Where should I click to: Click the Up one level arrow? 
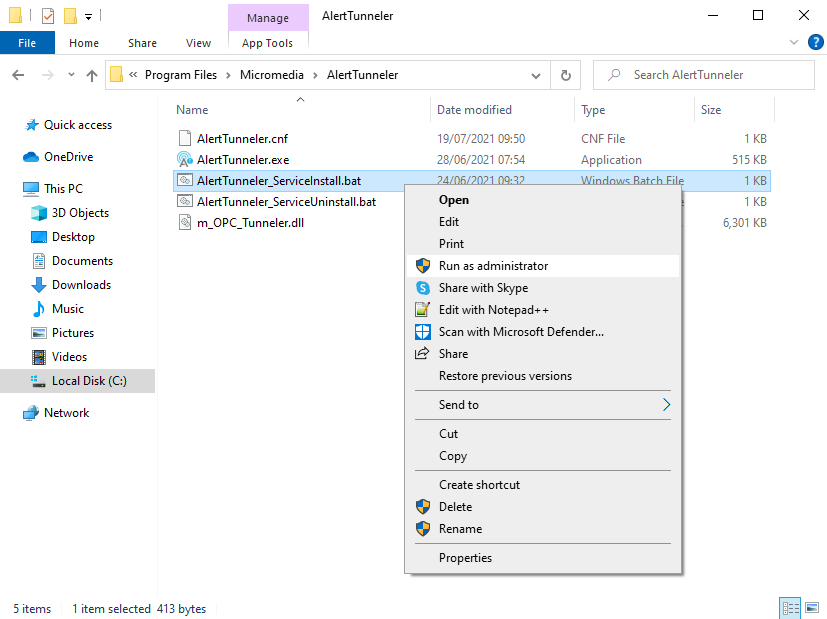tap(92, 75)
